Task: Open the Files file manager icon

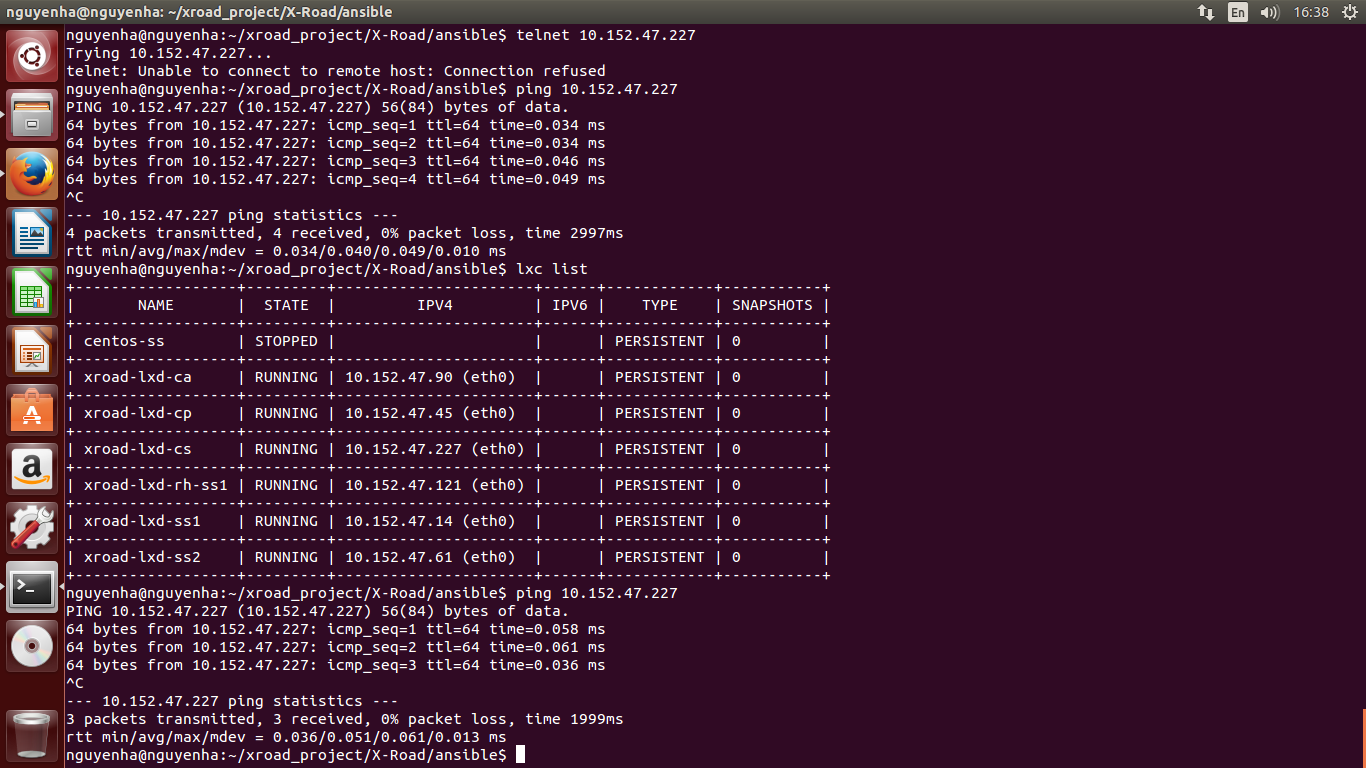Action: [31, 115]
